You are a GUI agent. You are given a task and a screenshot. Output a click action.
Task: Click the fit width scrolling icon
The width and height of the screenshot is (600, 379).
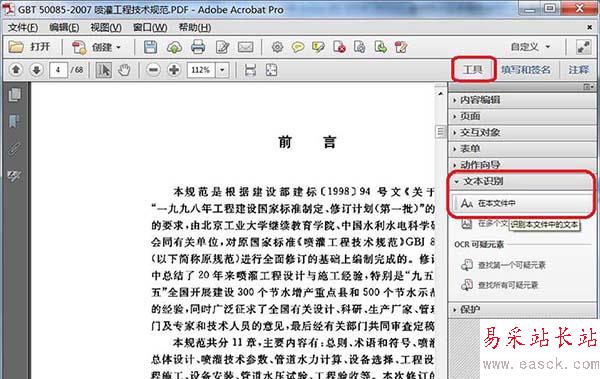[250, 70]
